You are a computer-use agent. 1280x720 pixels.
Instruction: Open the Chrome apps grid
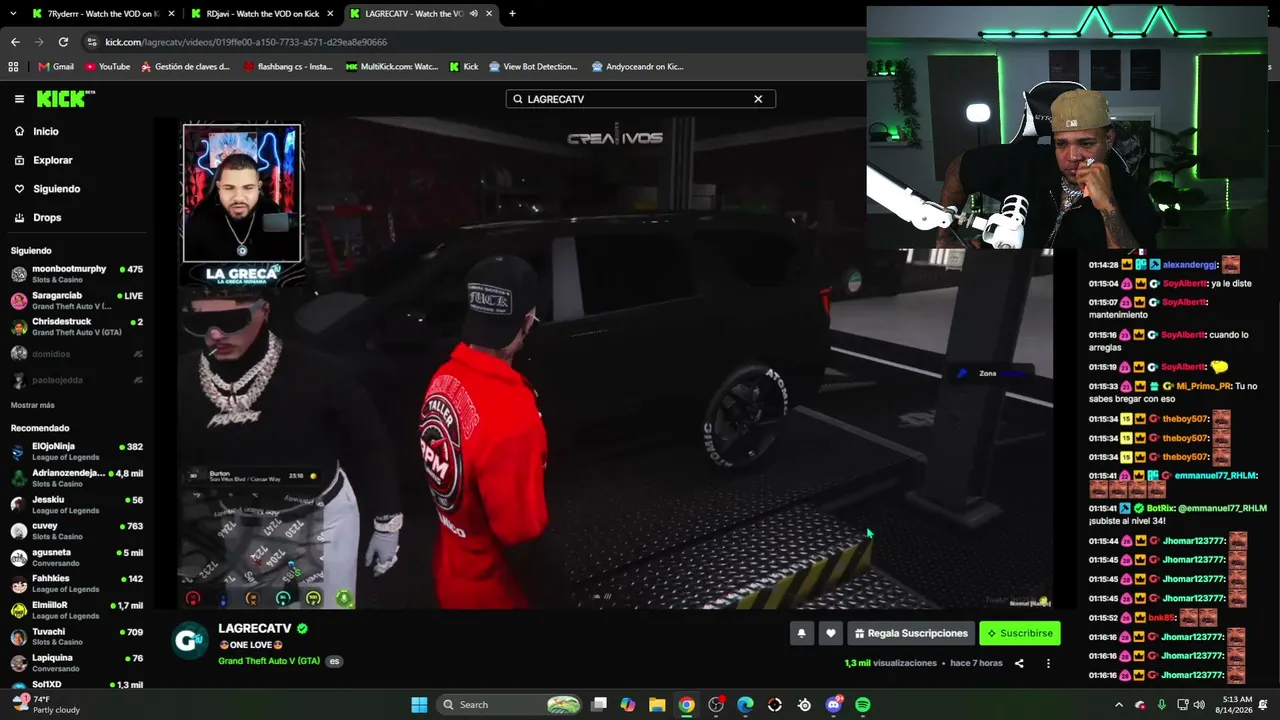(13, 67)
